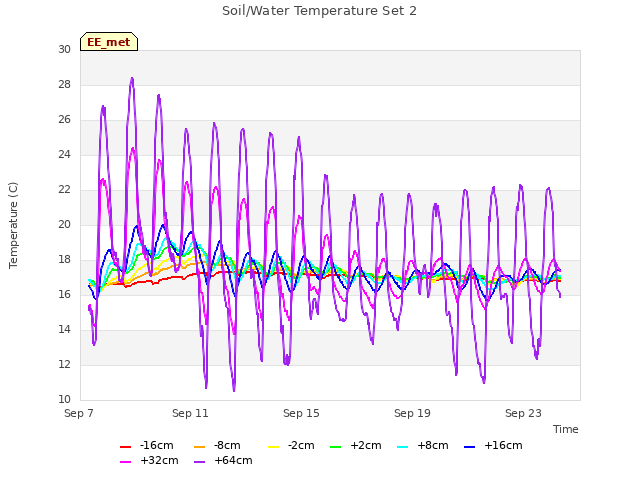
Task: Click the 14 y-axis tick label
Action: tap(64, 330)
